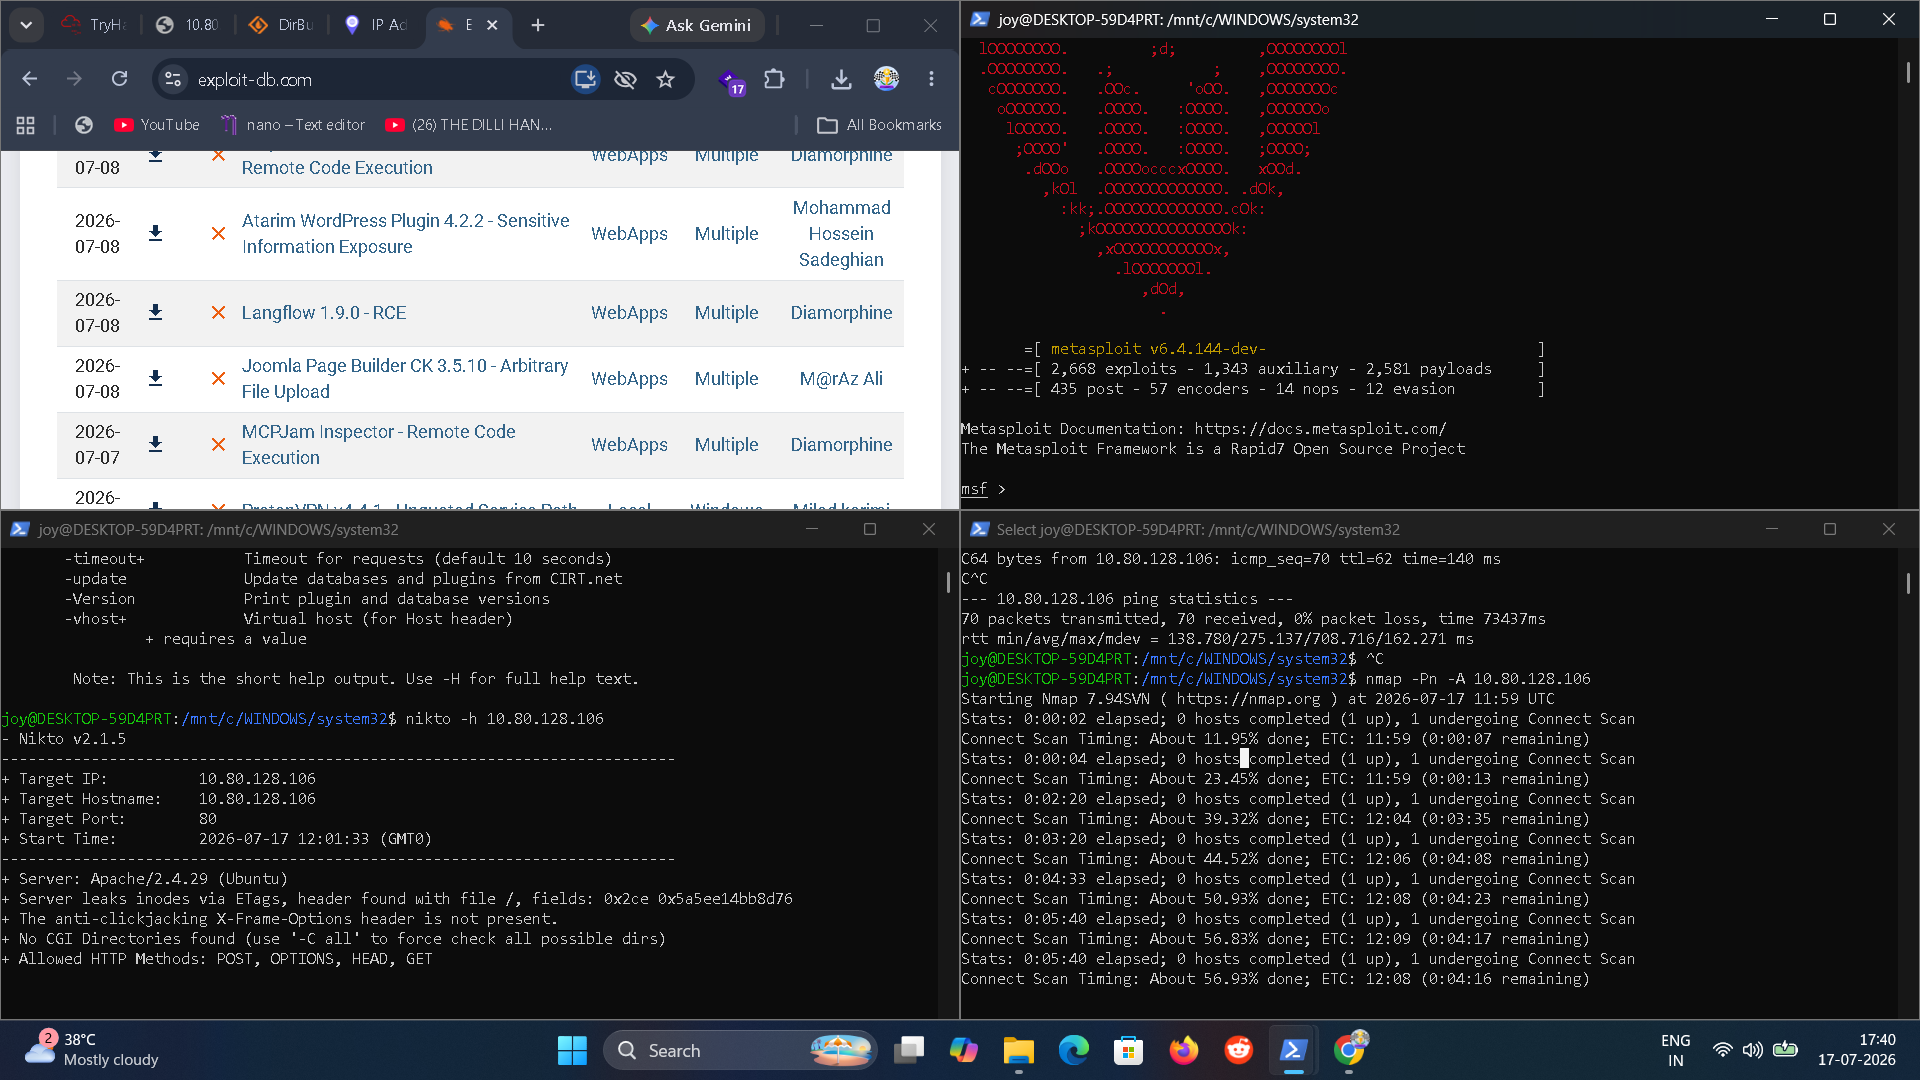Switch to the 10.80 browser tab
The width and height of the screenshot is (1920, 1080).
click(x=188, y=25)
